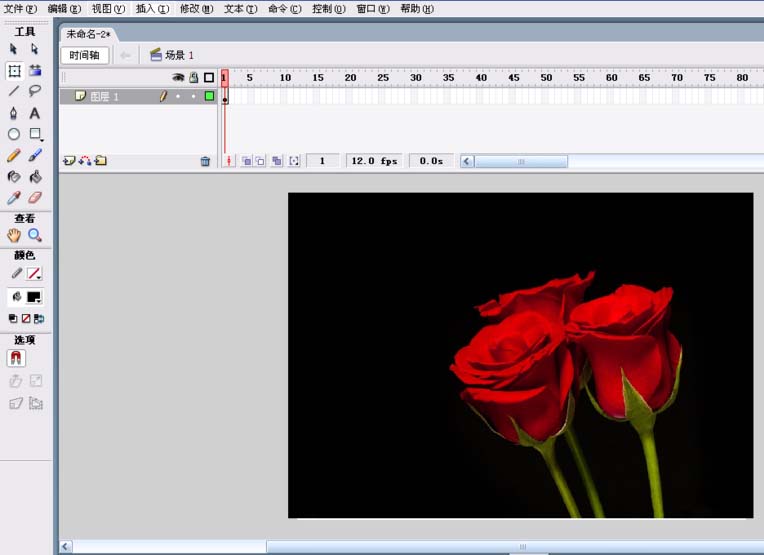Select the Hand tool
The height and width of the screenshot is (555, 764).
coord(14,235)
